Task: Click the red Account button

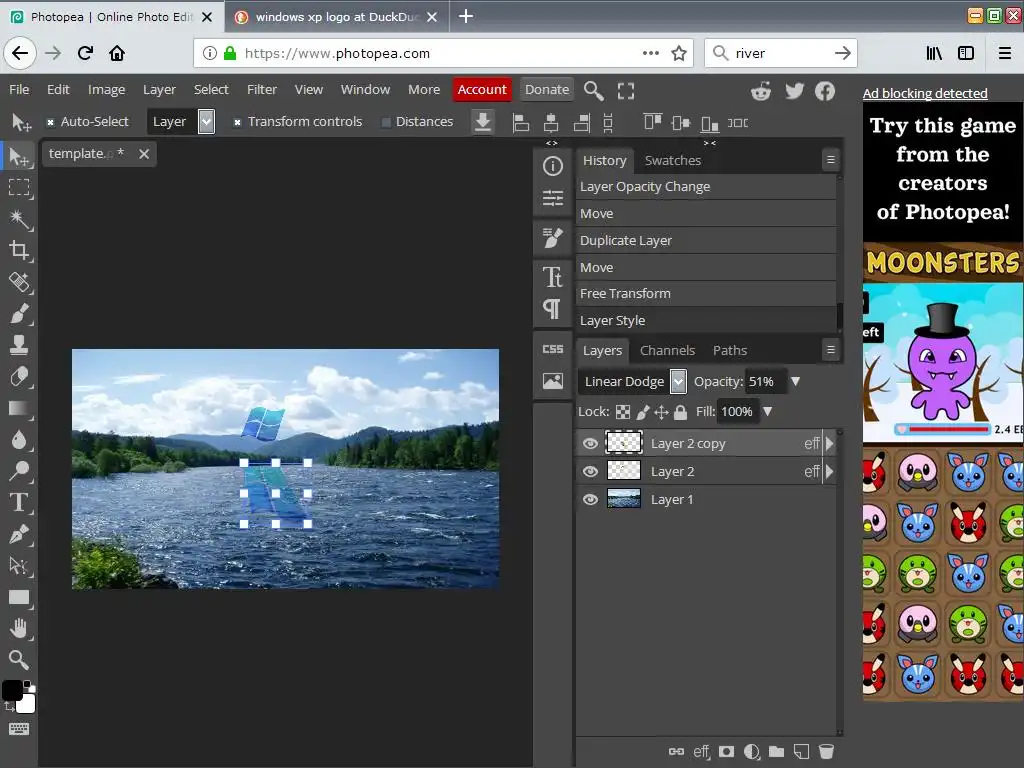Action: point(482,89)
